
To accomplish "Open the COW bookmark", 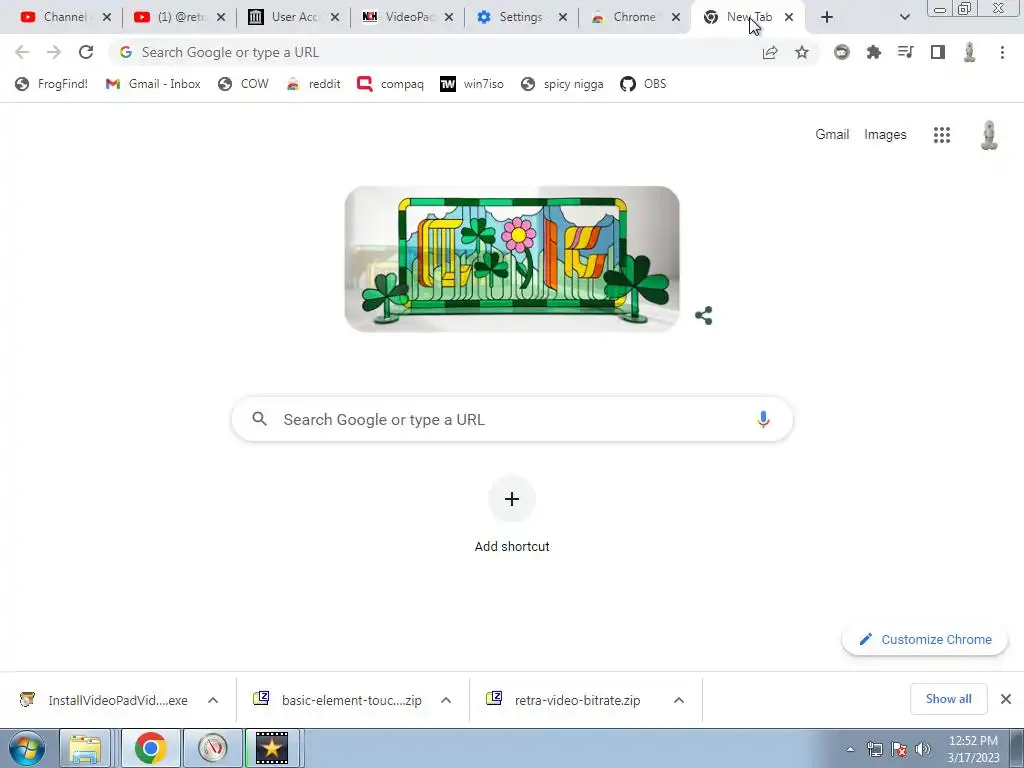I will [243, 84].
